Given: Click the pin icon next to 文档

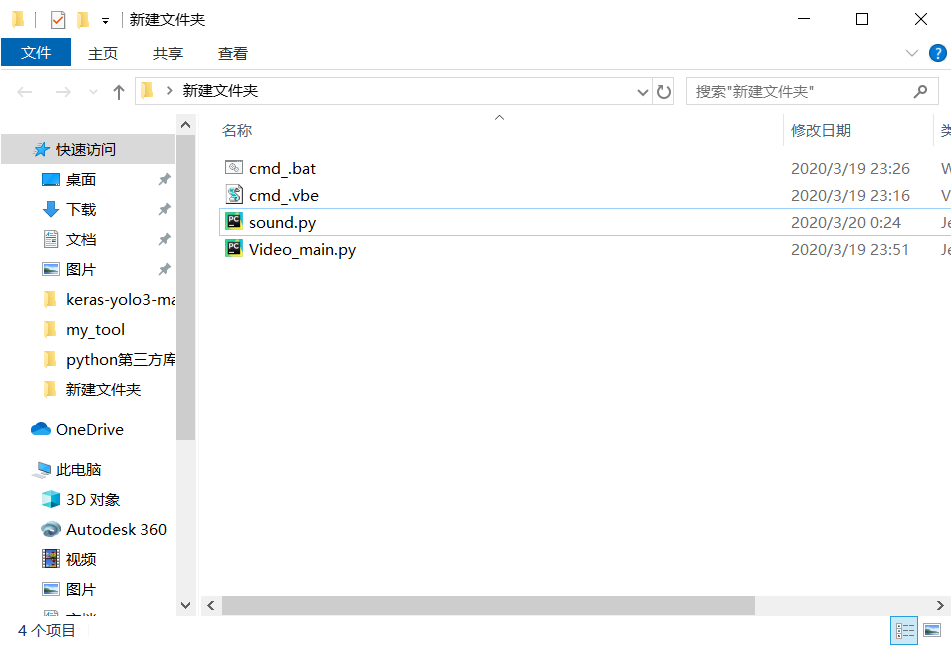Looking at the screenshot, I should point(165,239).
